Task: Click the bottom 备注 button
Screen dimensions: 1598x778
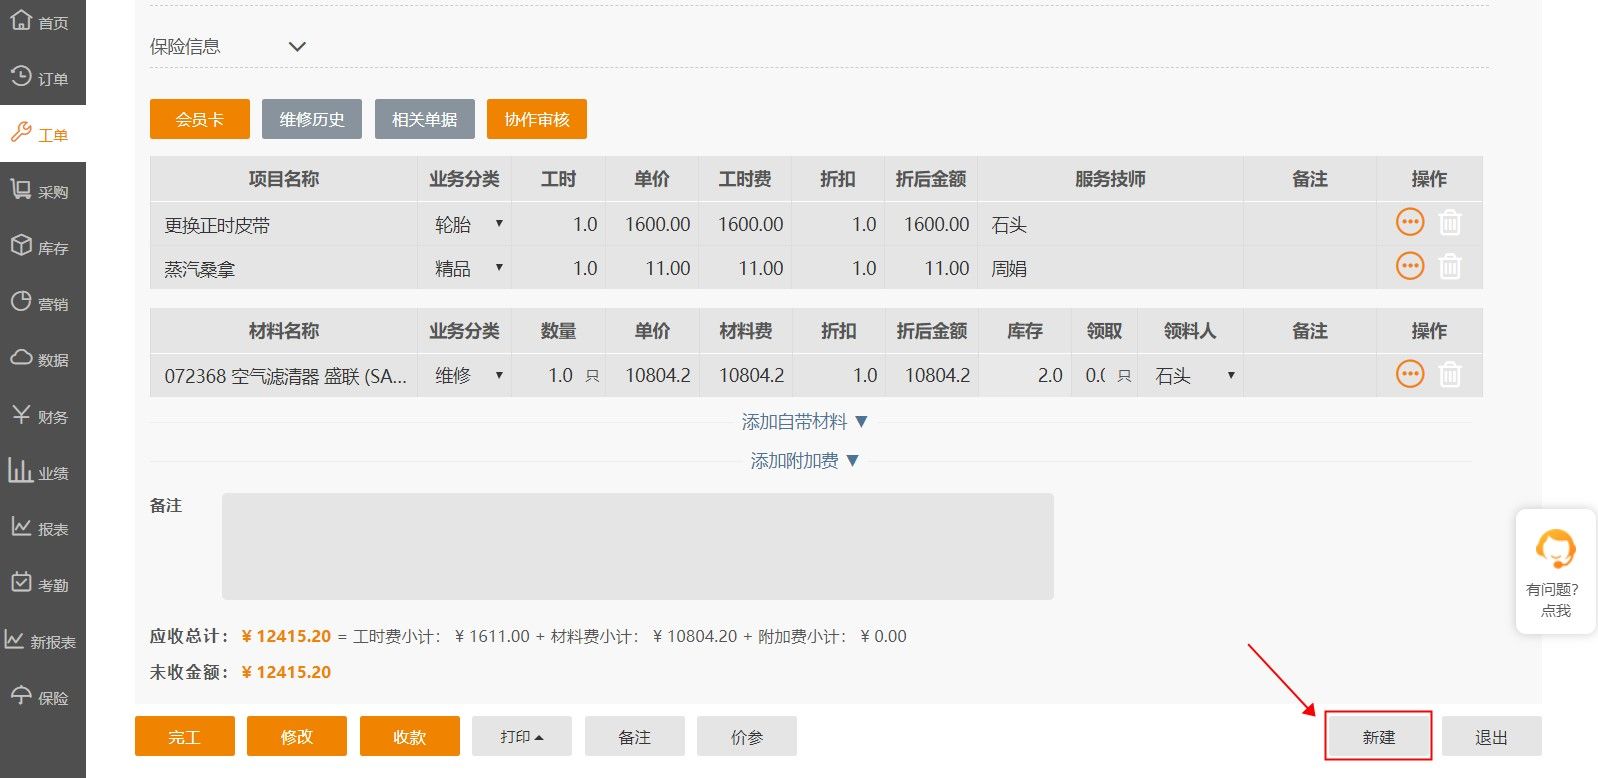Action: (x=635, y=736)
